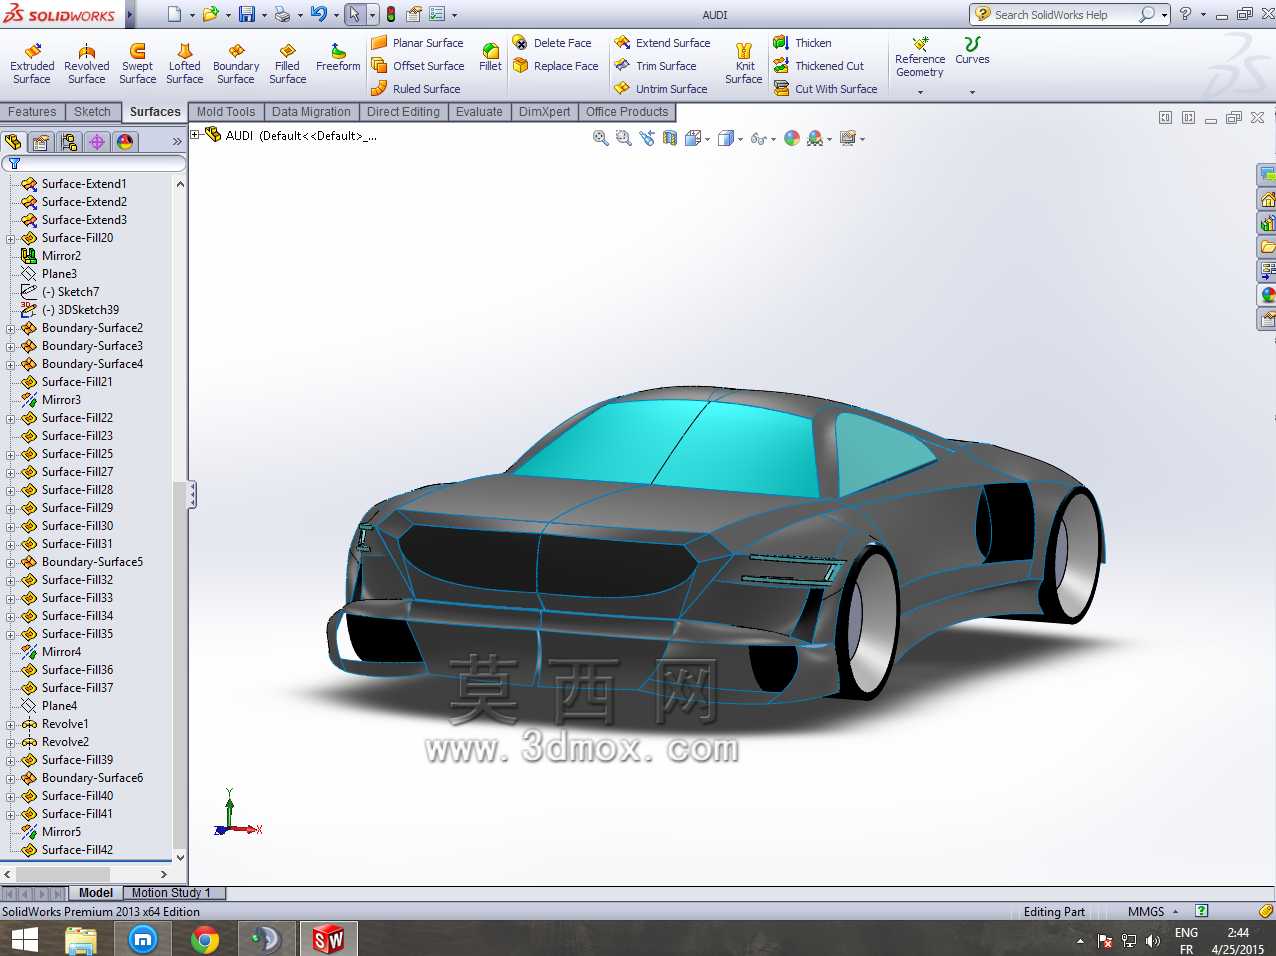
Task: Click the Ruled Surface command
Action: [x=415, y=89]
